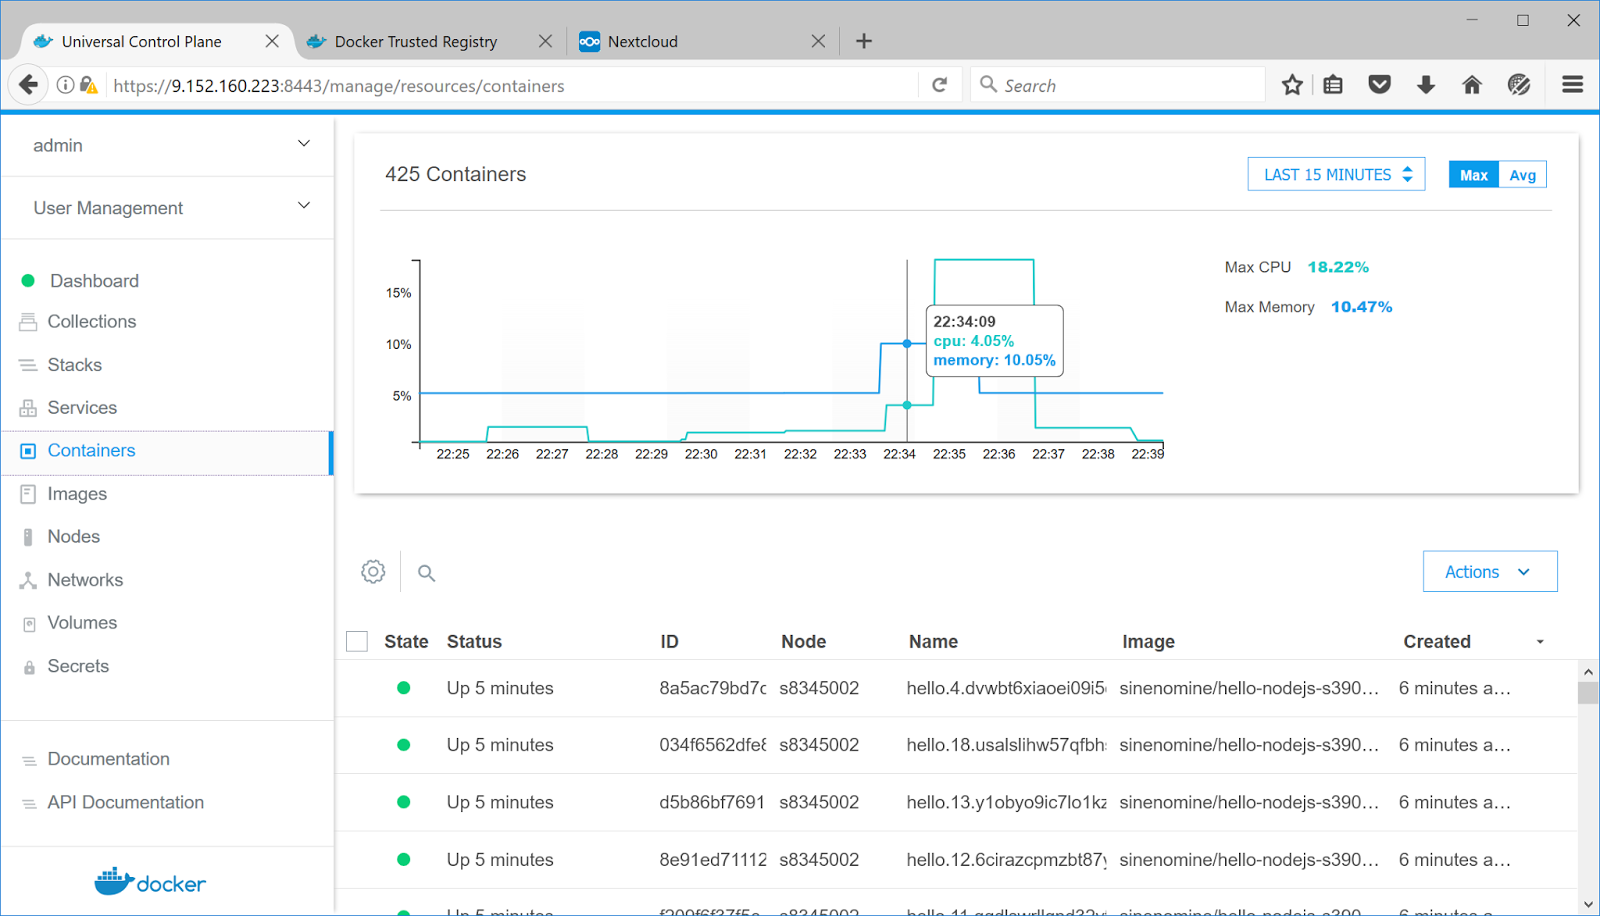Click the Docker logo in sidebar footer

click(x=150, y=882)
